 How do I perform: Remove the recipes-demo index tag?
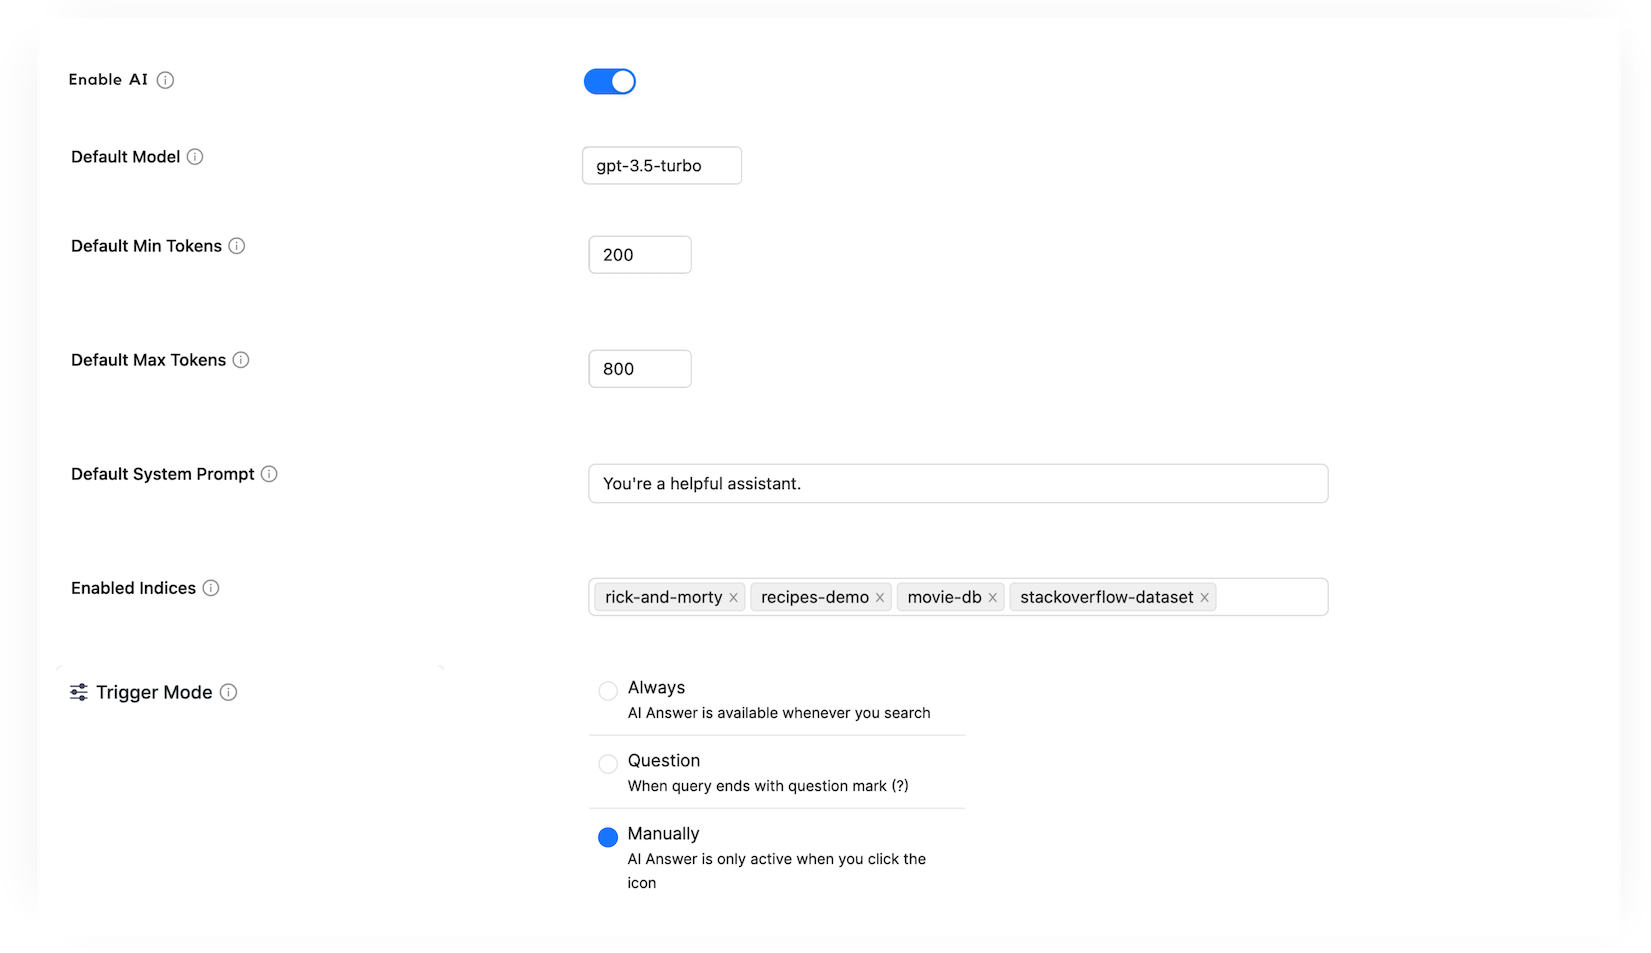(x=879, y=597)
